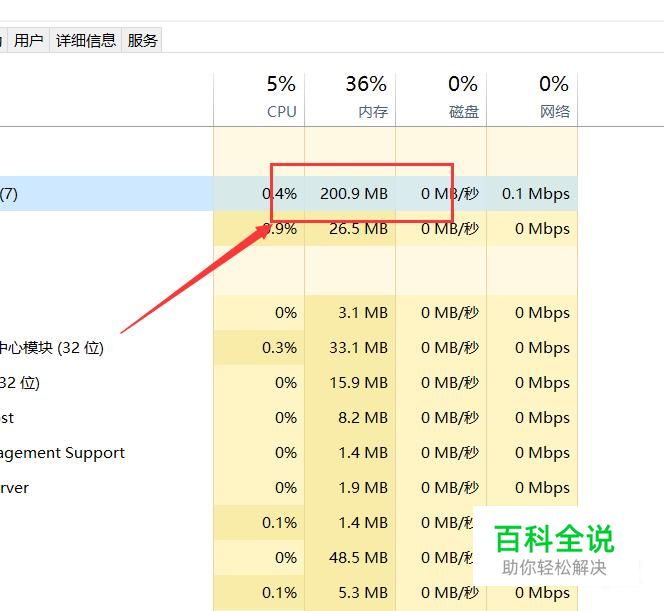Viewport: 664px width, 611px height.
Task: Sort by the 网络 column header
Action: click(532, 99)
